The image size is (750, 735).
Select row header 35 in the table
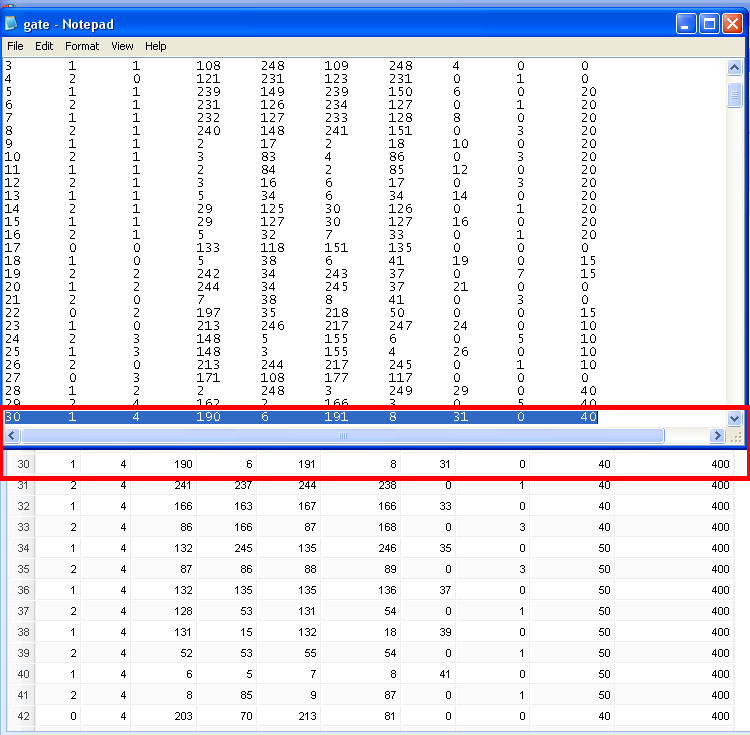tap(23, 569)
